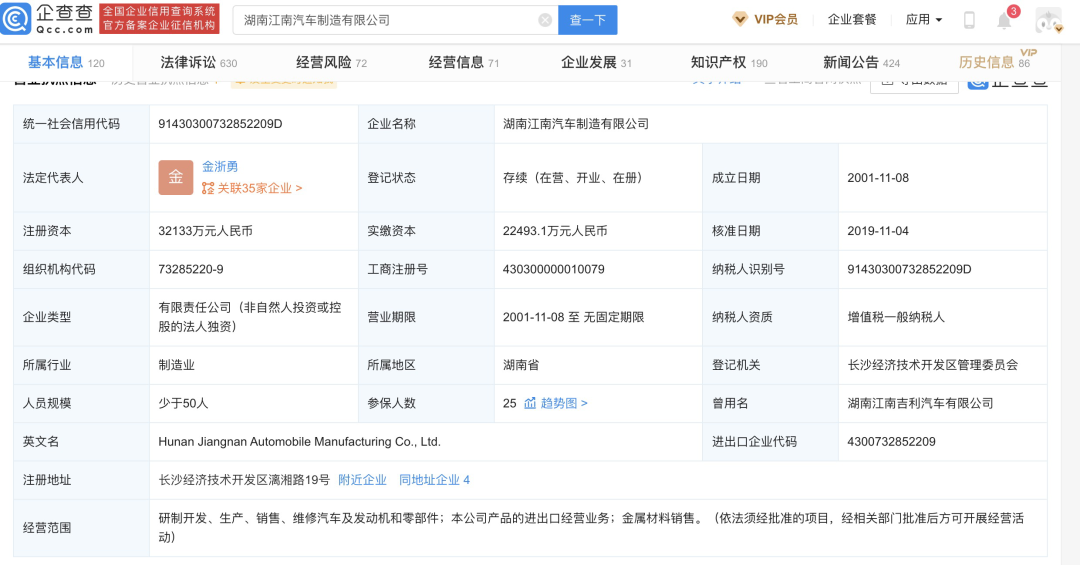Select establishment date 2001-11-08
1080x565 pixels.
878,178
